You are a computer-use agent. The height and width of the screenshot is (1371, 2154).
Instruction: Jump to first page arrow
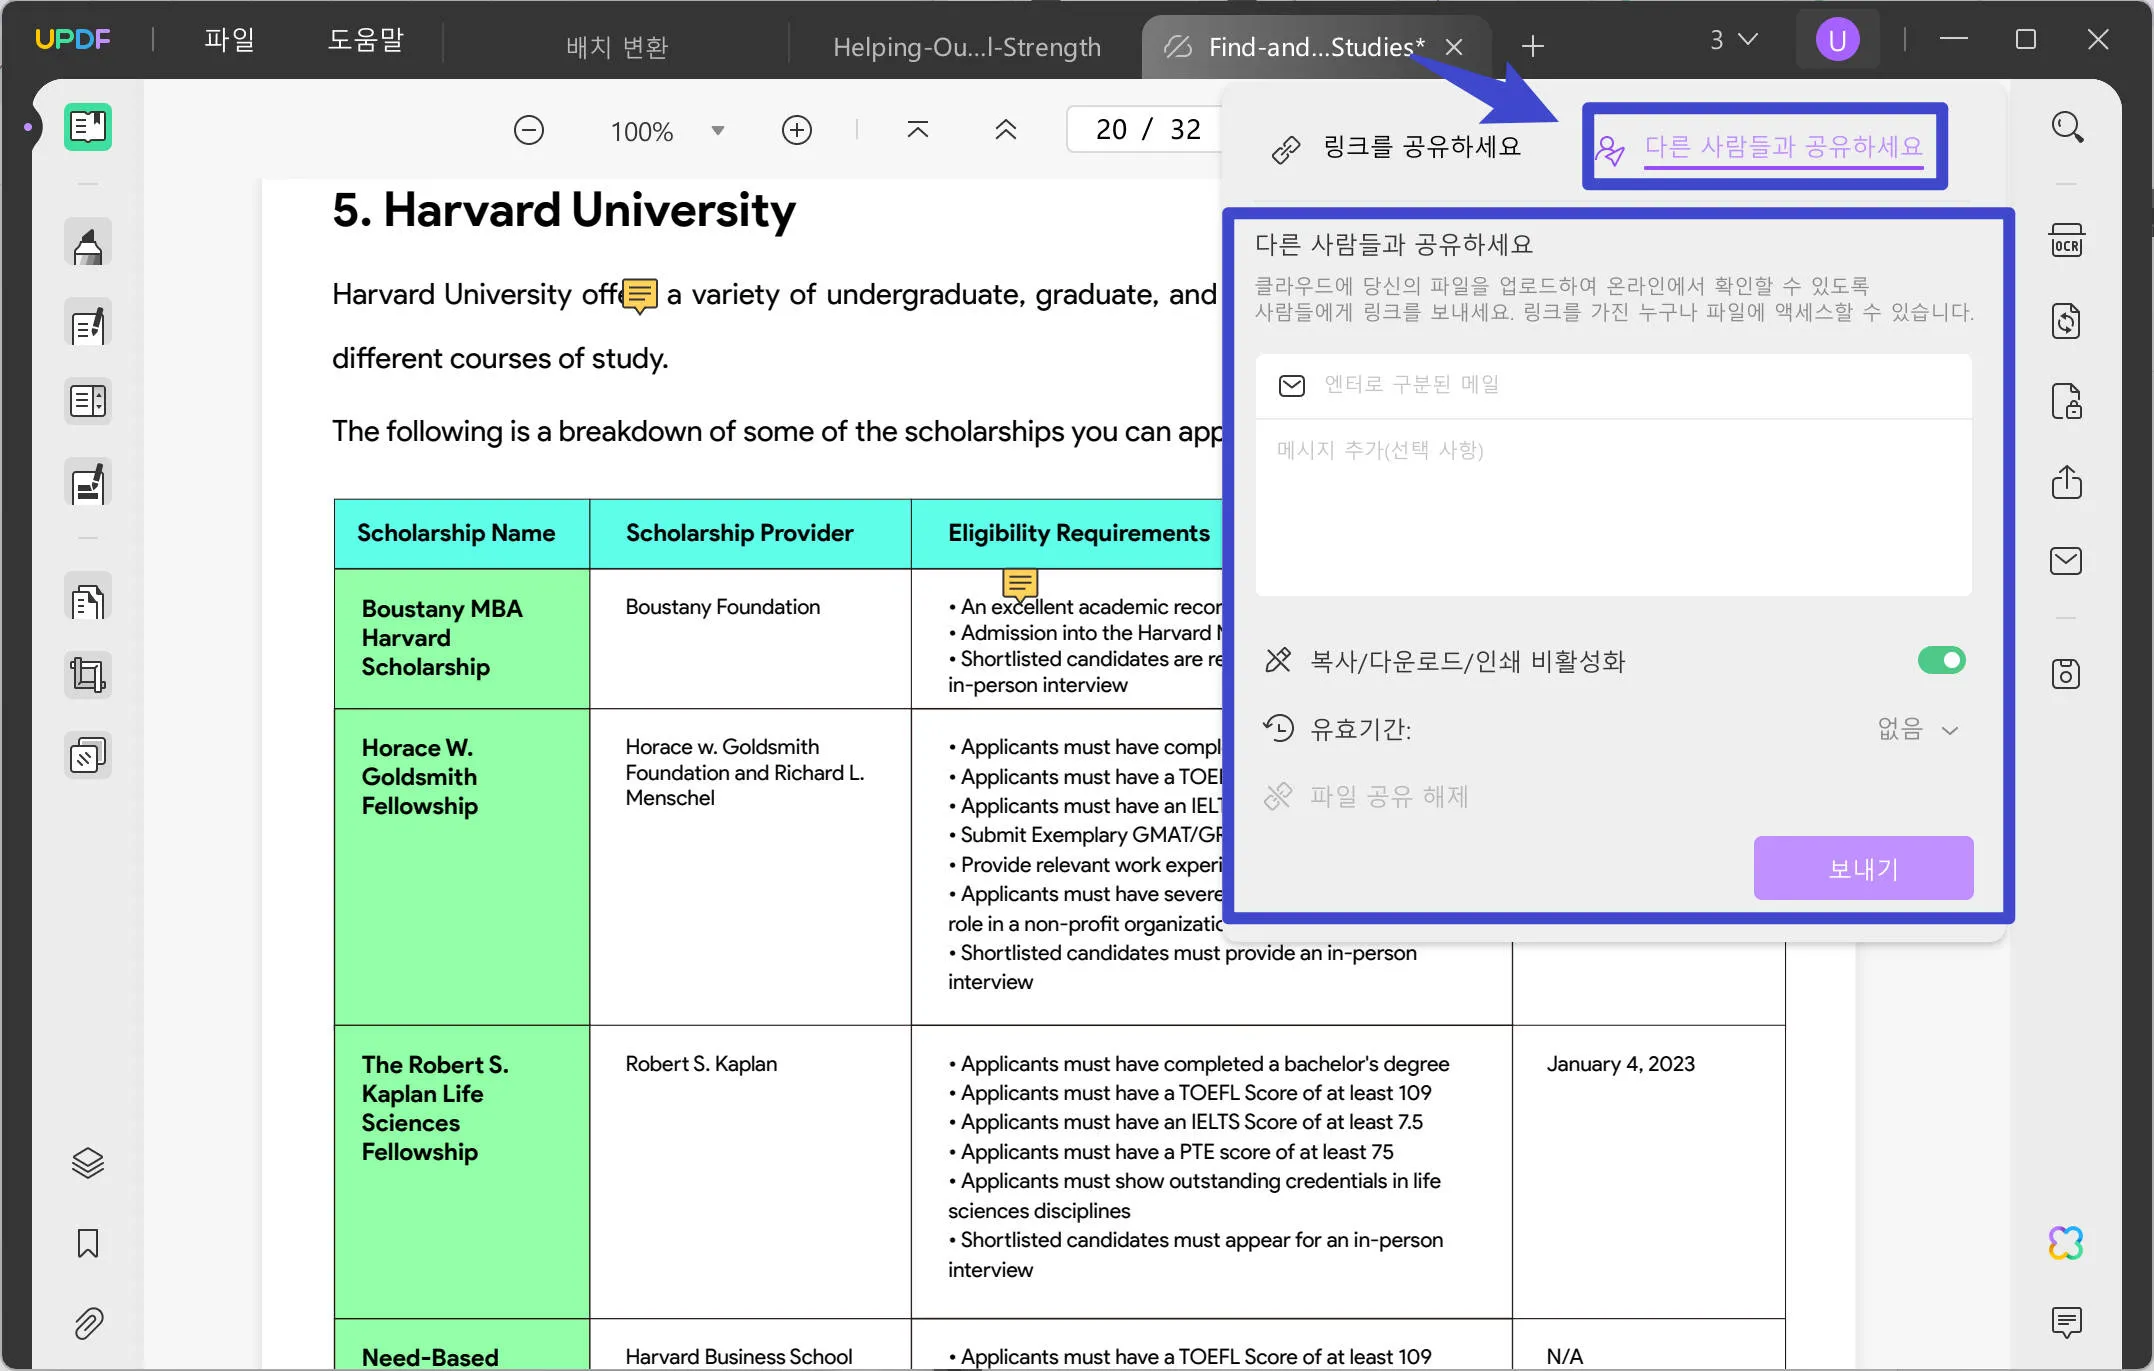pyautogui.click(x=917, y=130)
